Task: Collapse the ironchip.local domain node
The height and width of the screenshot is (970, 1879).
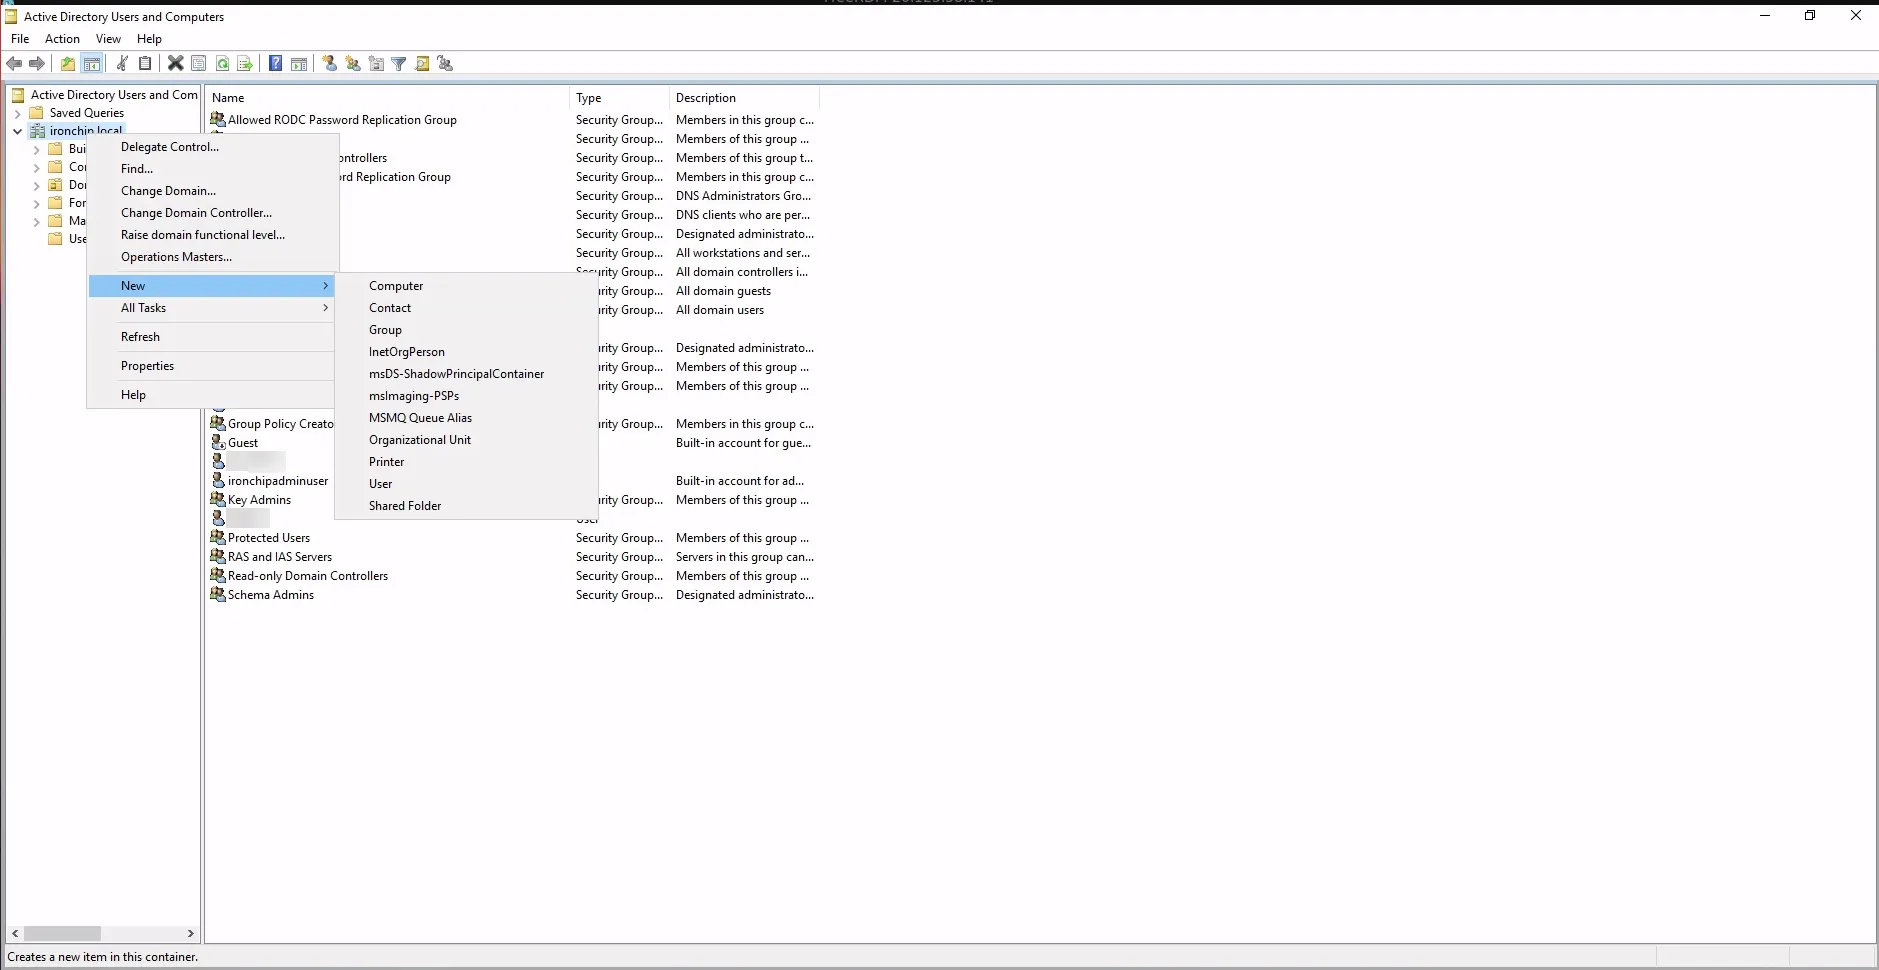Action: tap(17, 131)
